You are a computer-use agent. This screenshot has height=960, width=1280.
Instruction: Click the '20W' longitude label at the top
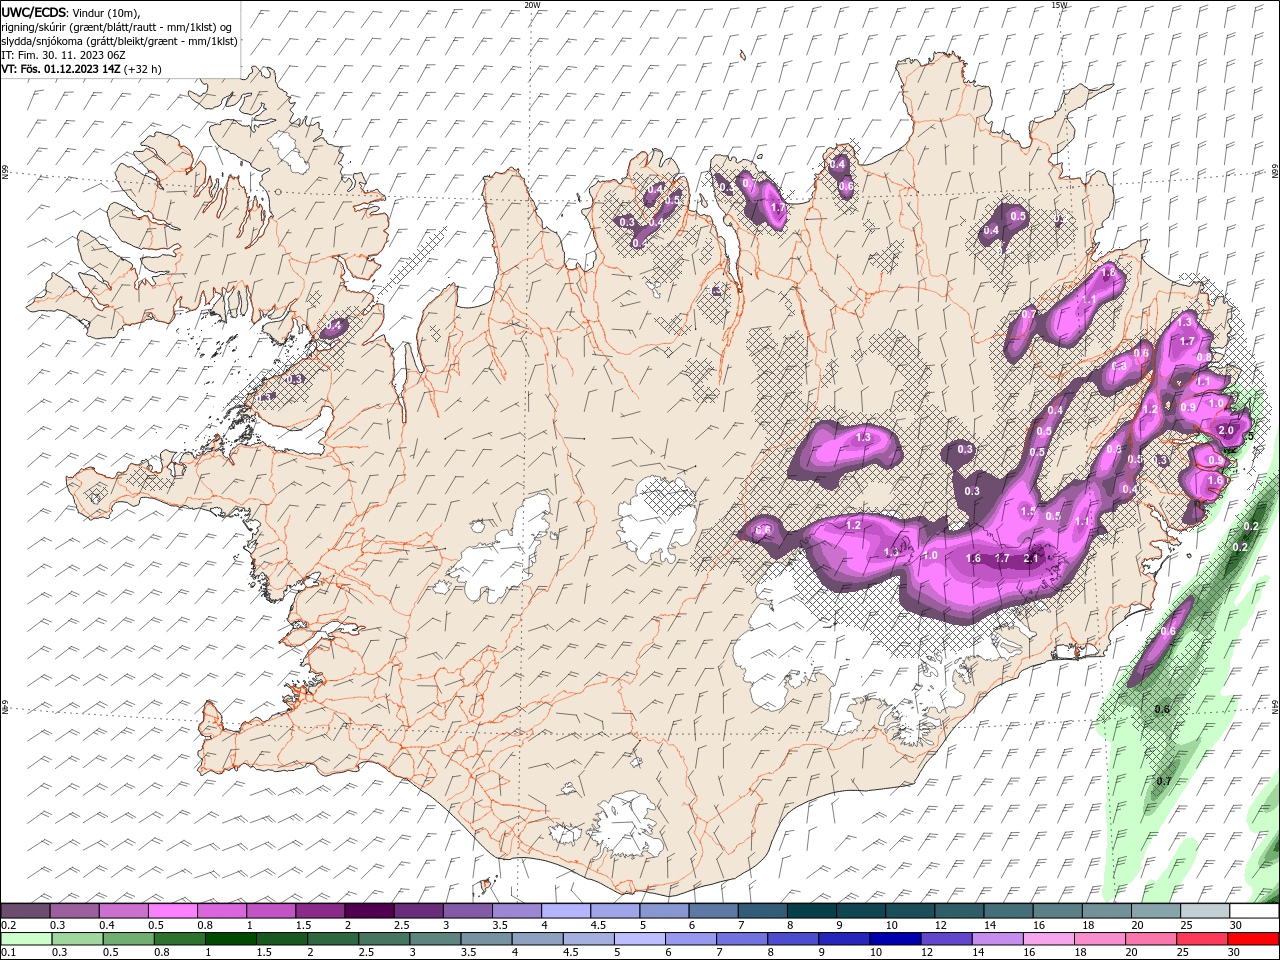tap(532, 5)
